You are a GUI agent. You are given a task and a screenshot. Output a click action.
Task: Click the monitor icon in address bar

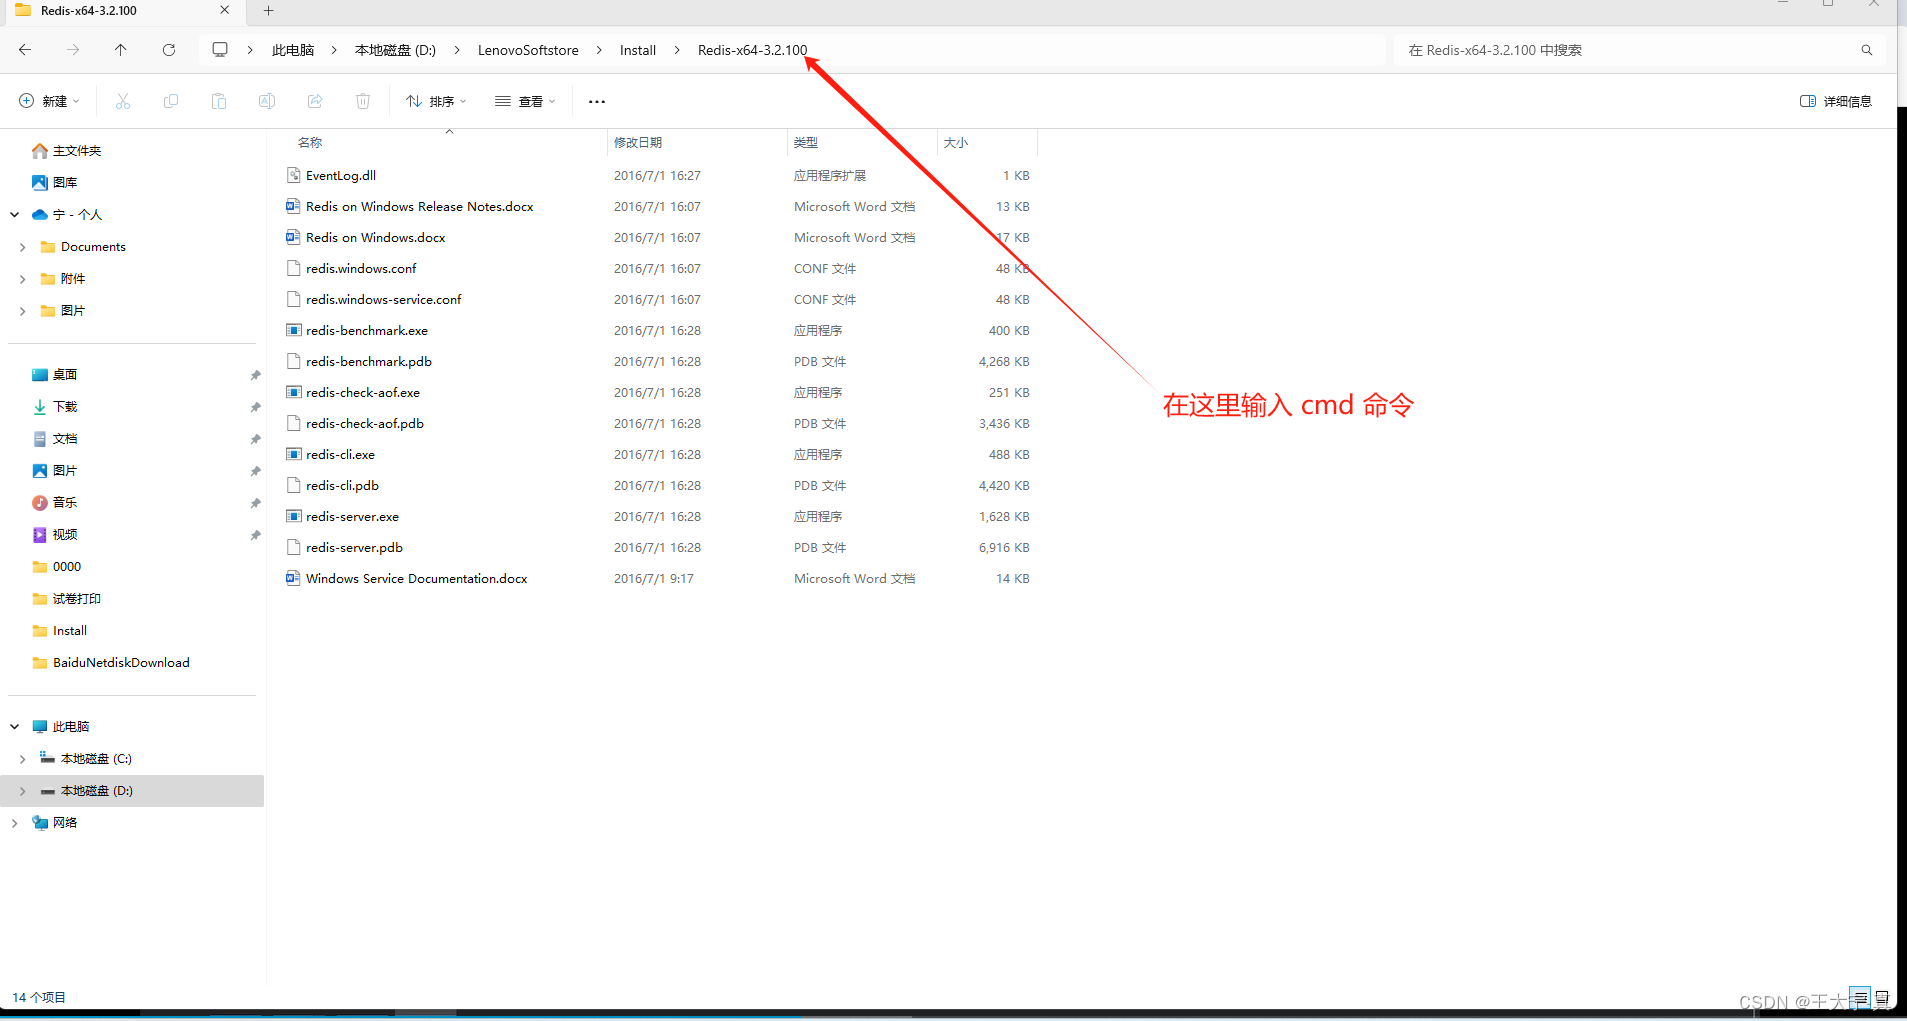pyautogui.click(x=220, y=50)
